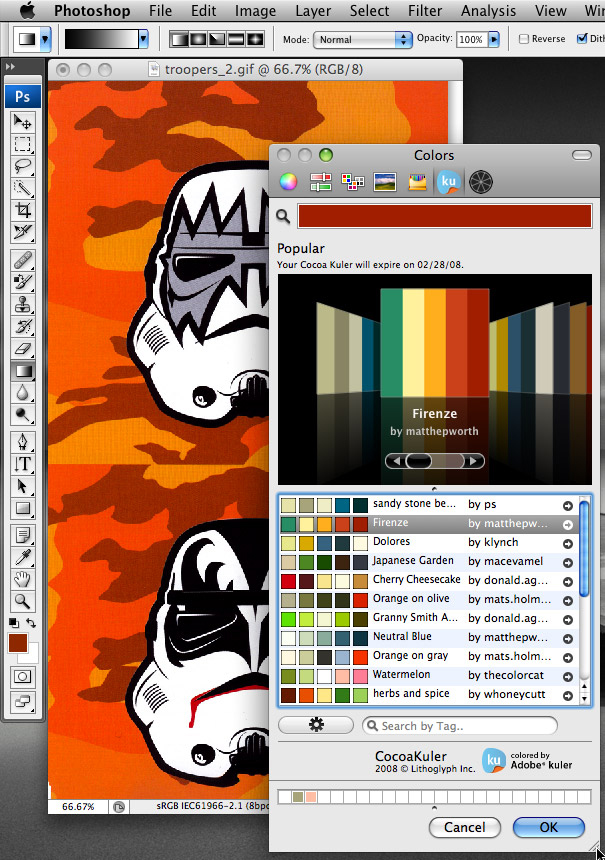
Task: Select the Gradient tool in toolbox
Action: click(22, 371)
